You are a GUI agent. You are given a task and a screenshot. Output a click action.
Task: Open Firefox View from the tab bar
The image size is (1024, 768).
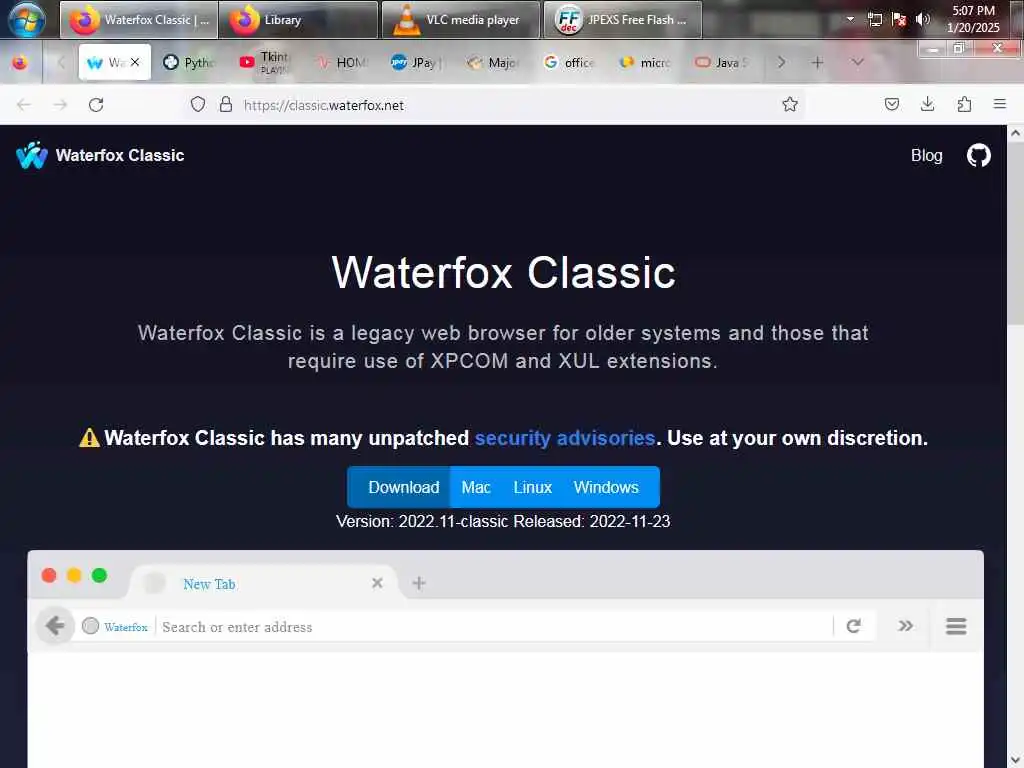point(20,63)
